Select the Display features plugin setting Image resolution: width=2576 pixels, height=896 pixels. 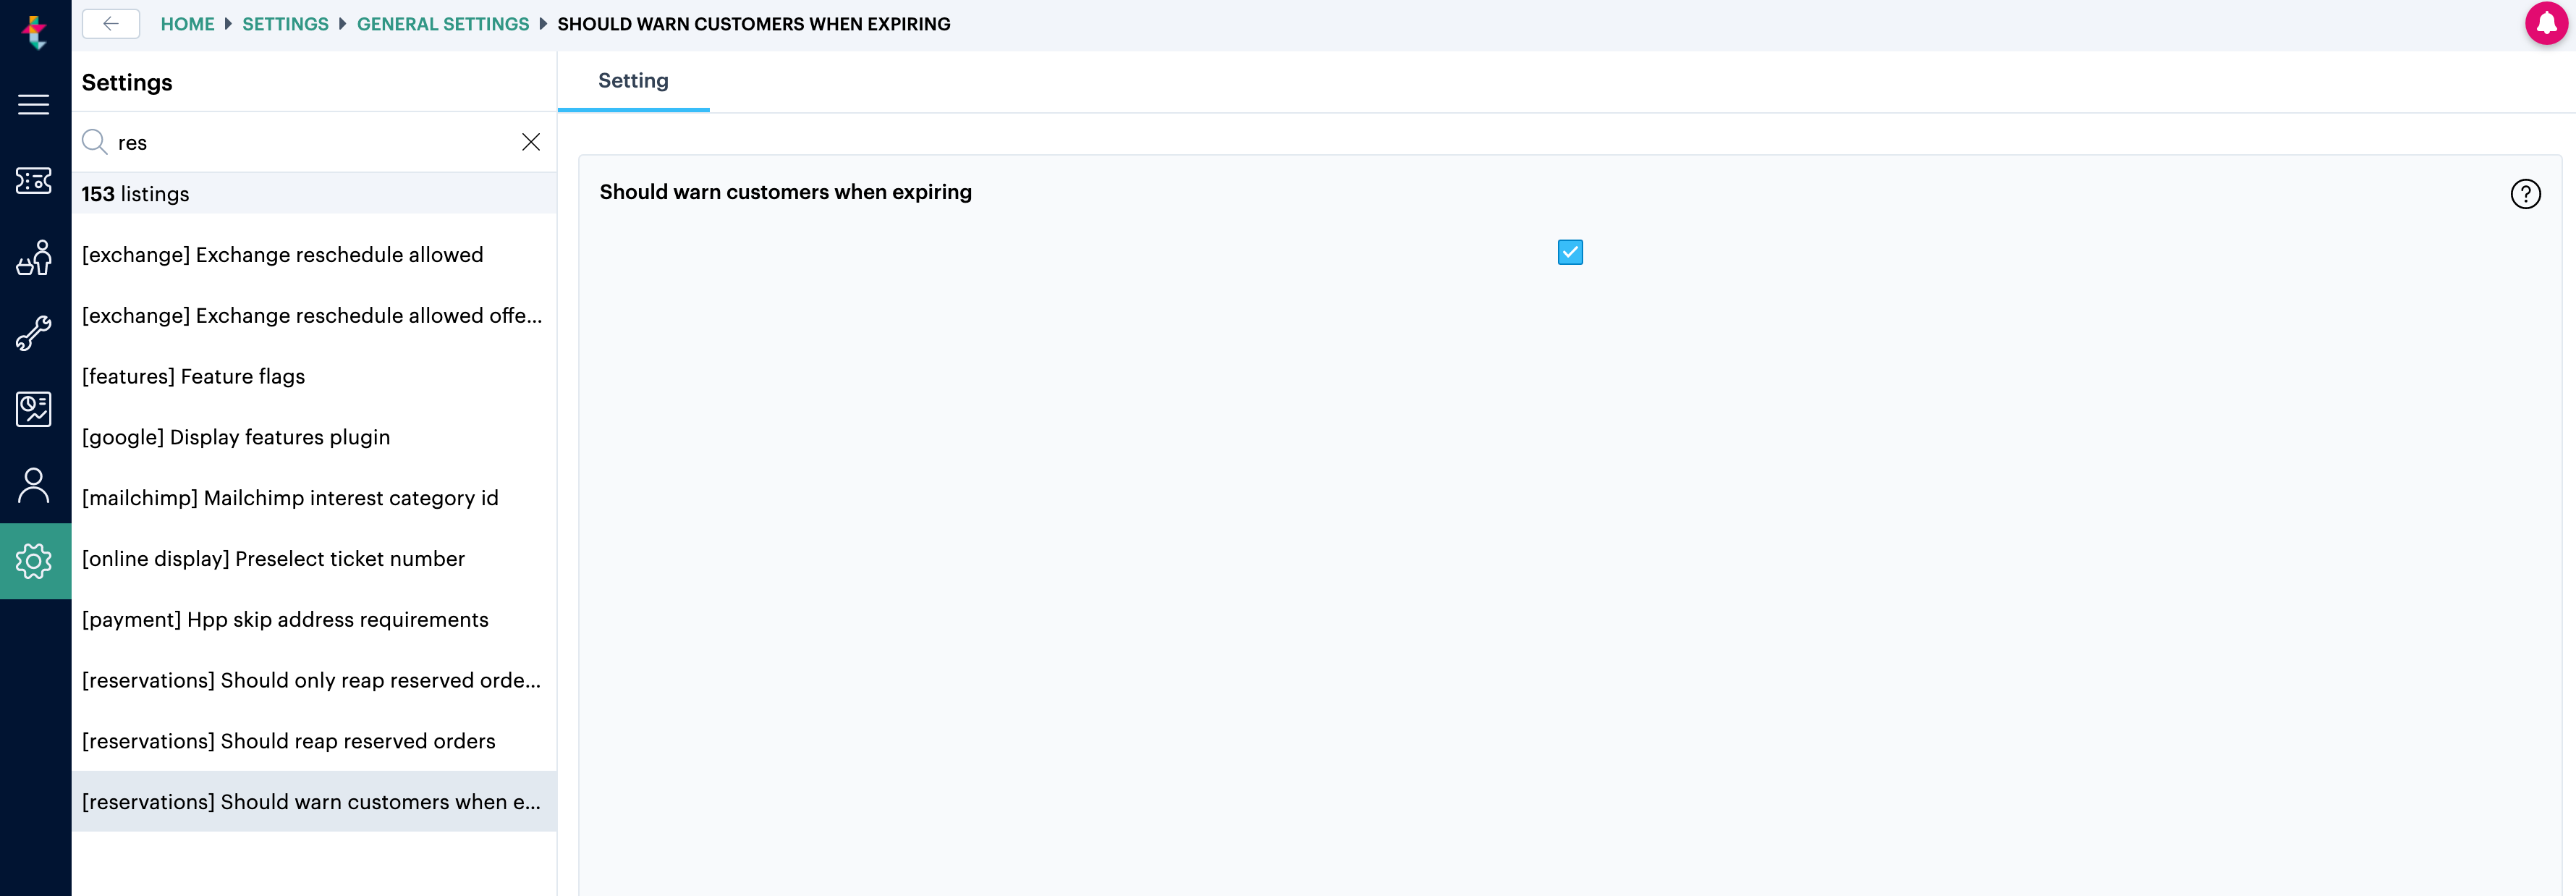(236, 437)
